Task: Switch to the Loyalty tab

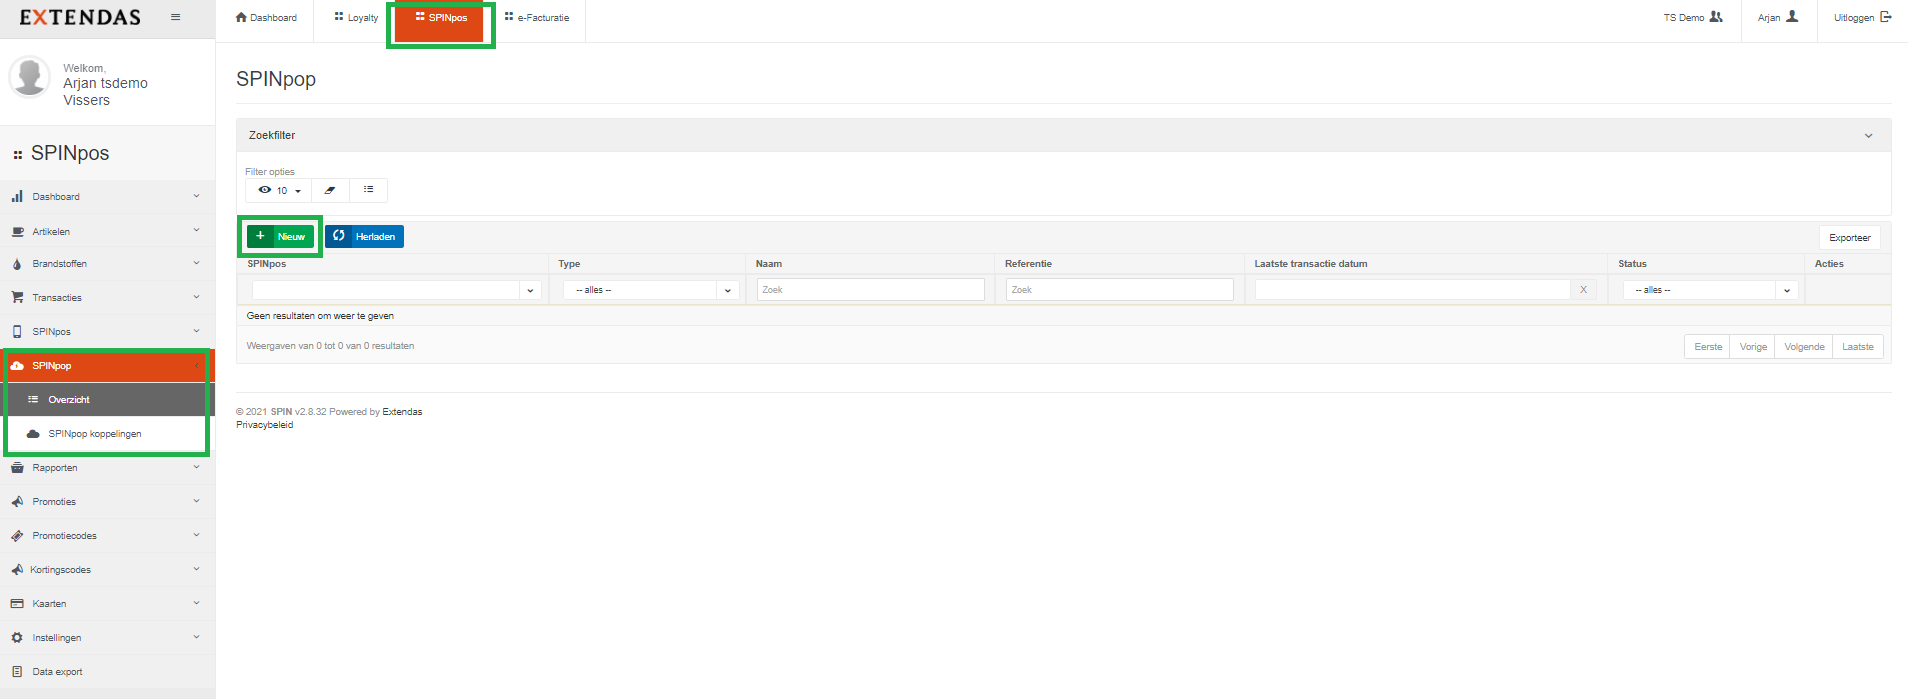Action: [357, 18]
